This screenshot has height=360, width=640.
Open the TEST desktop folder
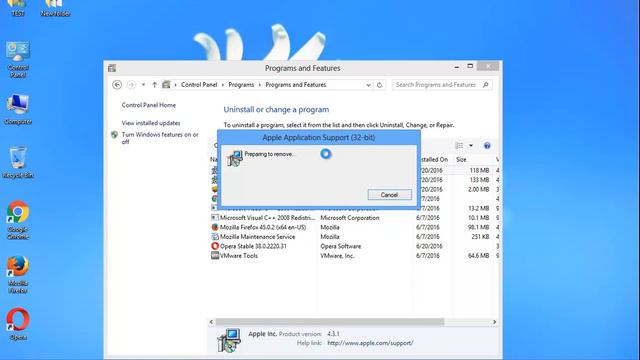pos(17,8)
